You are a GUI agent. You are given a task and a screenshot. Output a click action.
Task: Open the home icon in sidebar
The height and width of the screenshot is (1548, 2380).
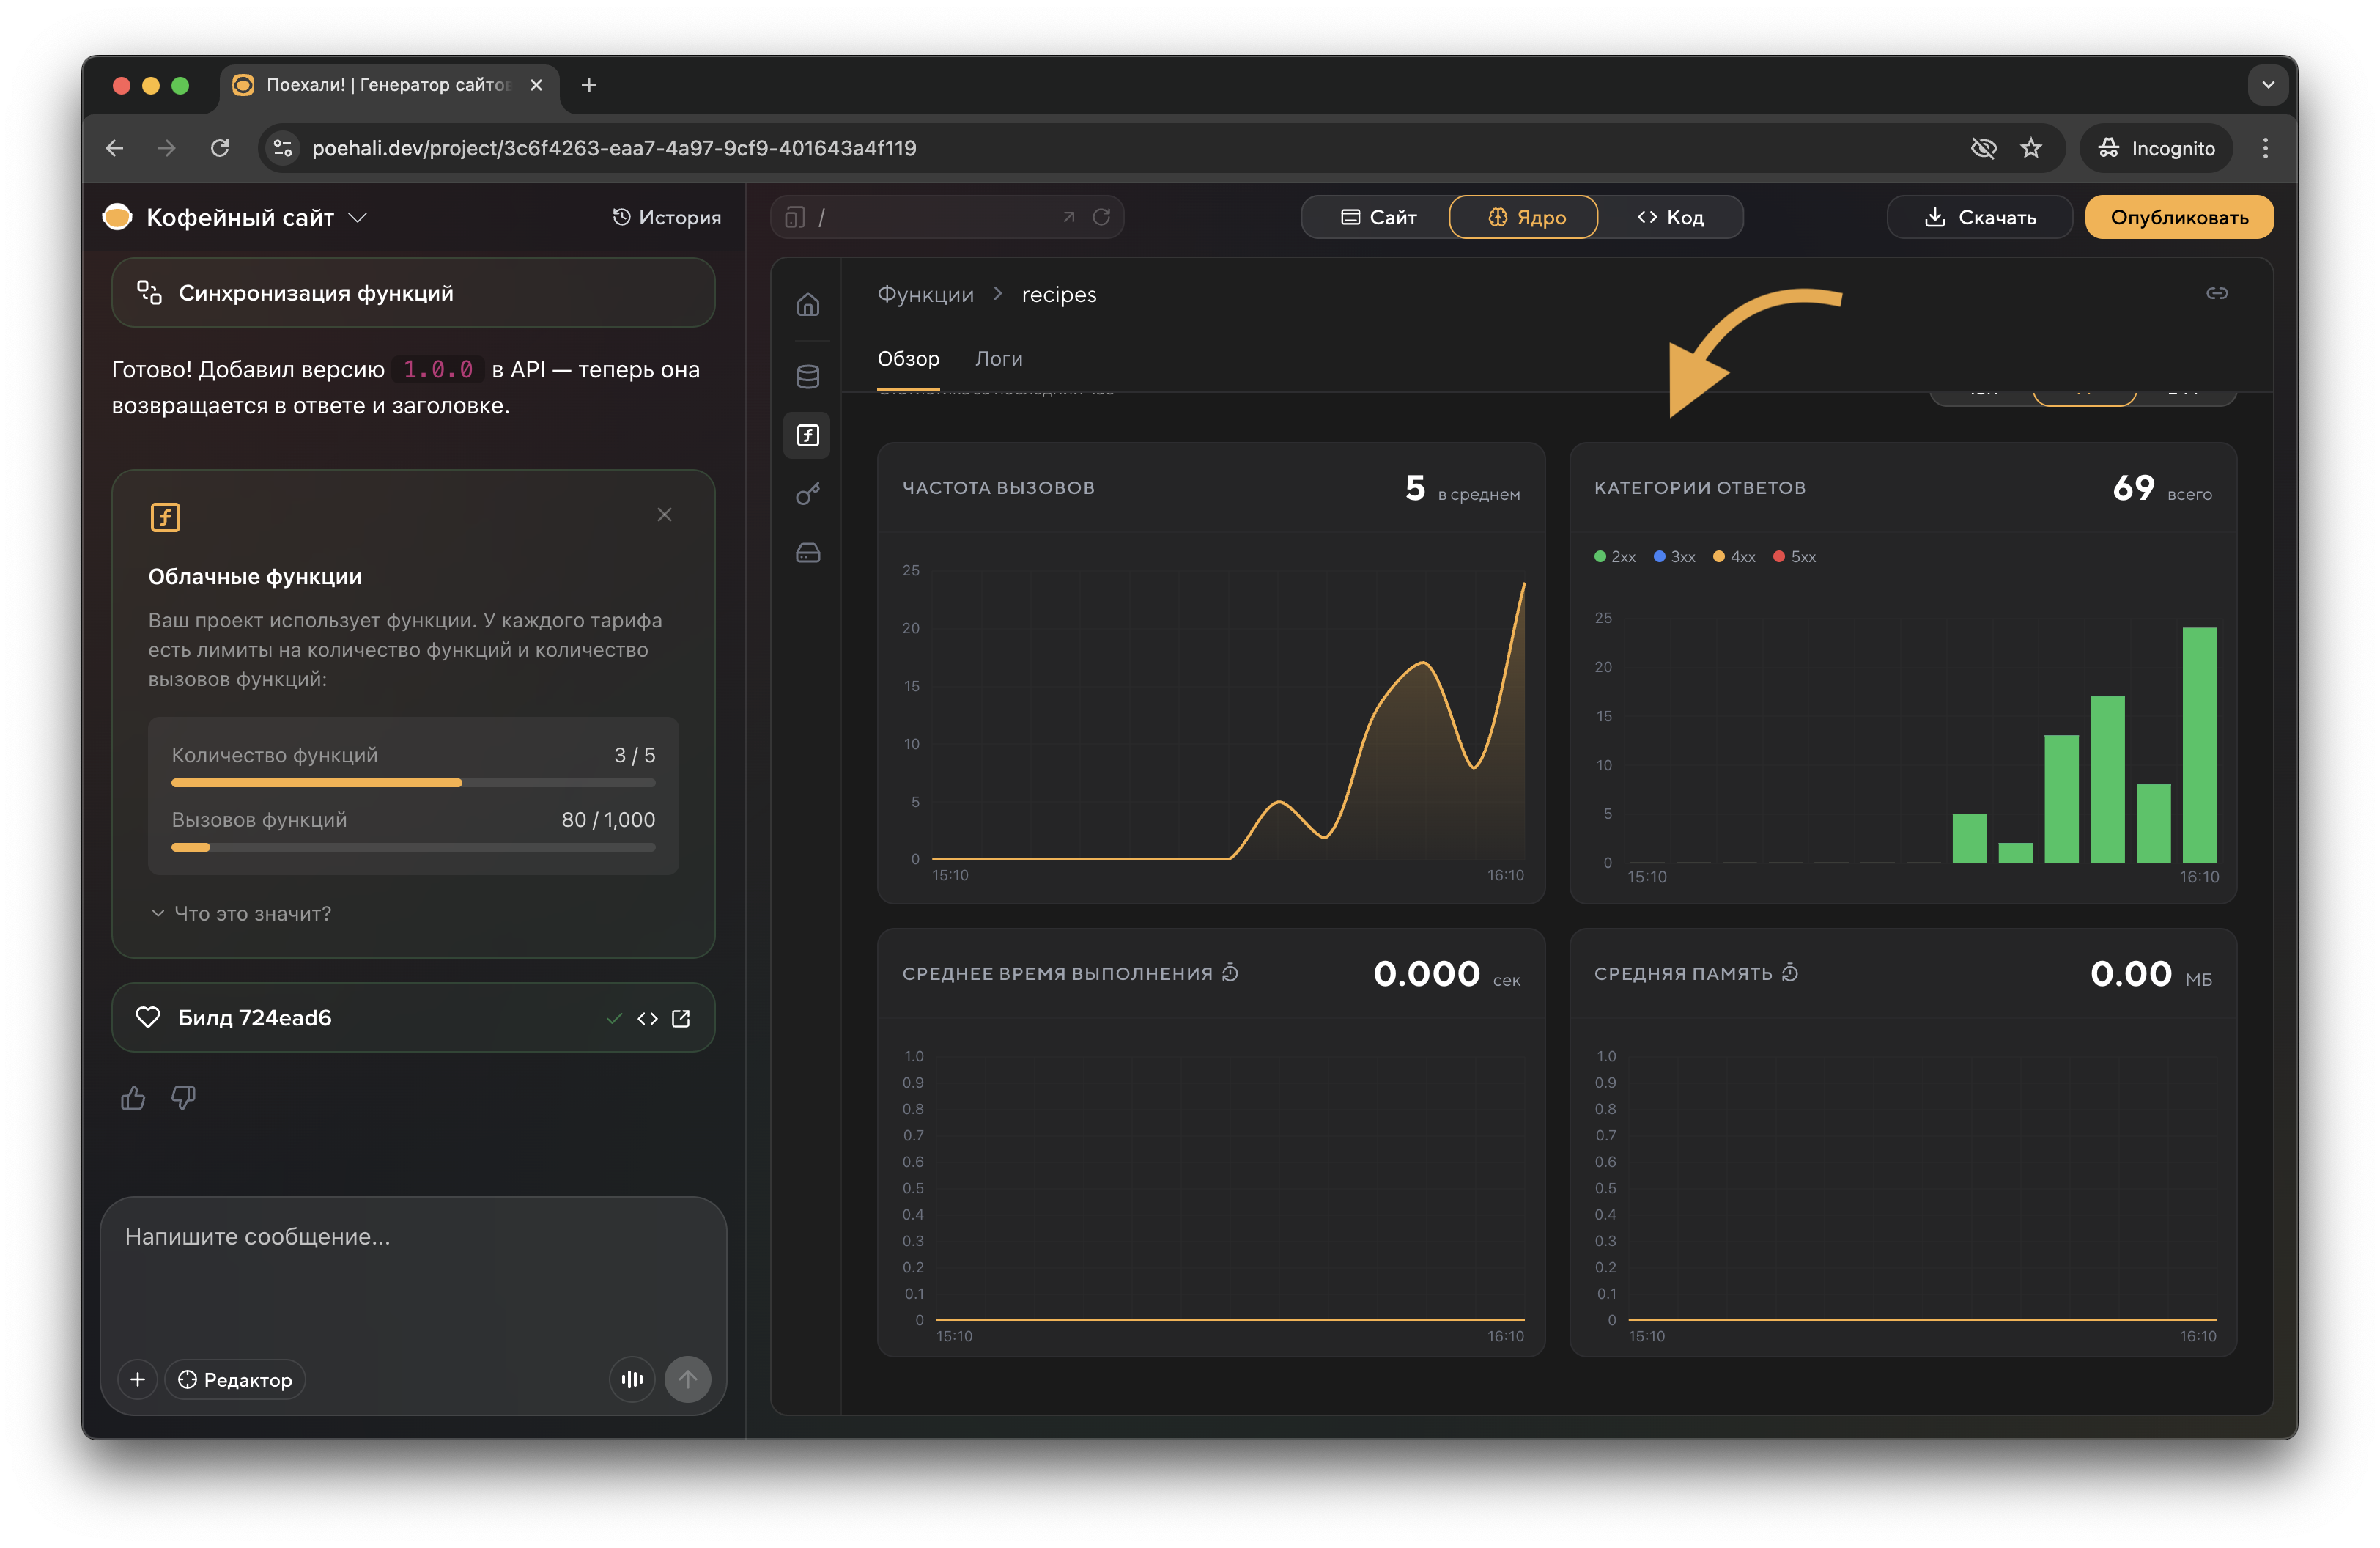808,304
